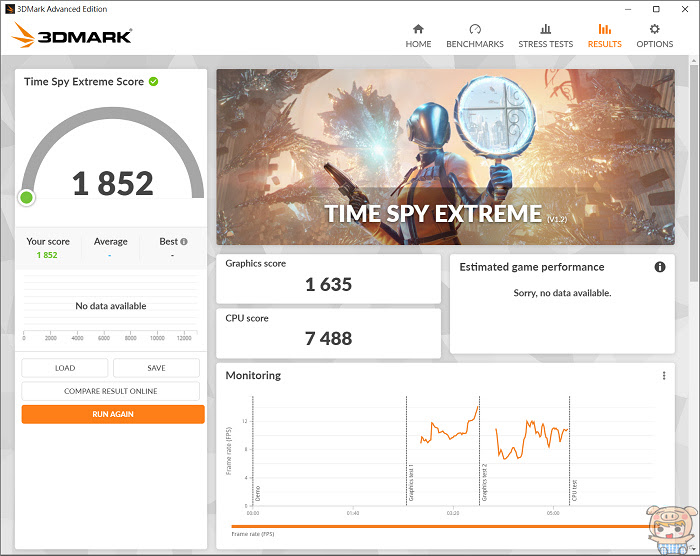Open Monitoring three-dot menu
The image size is (700, 556).
[664, 376]
